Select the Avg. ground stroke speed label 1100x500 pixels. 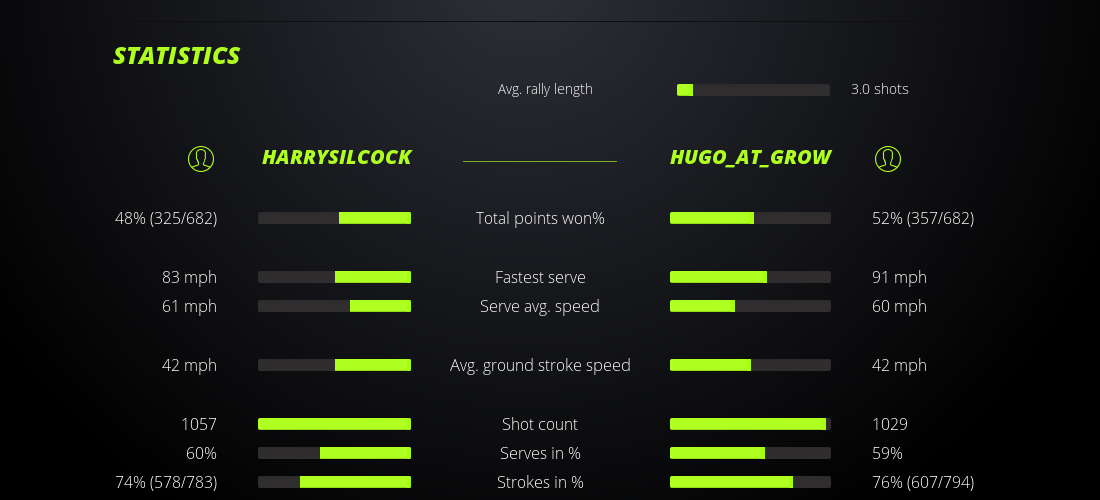540,365
